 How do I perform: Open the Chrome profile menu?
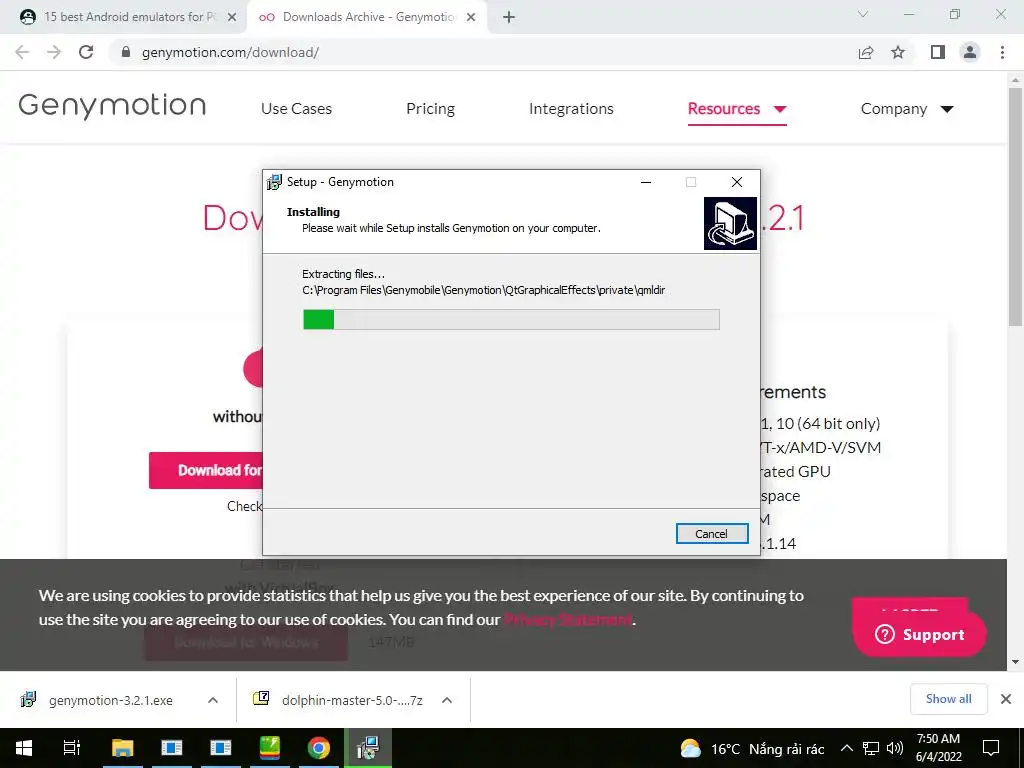[970, 52]
